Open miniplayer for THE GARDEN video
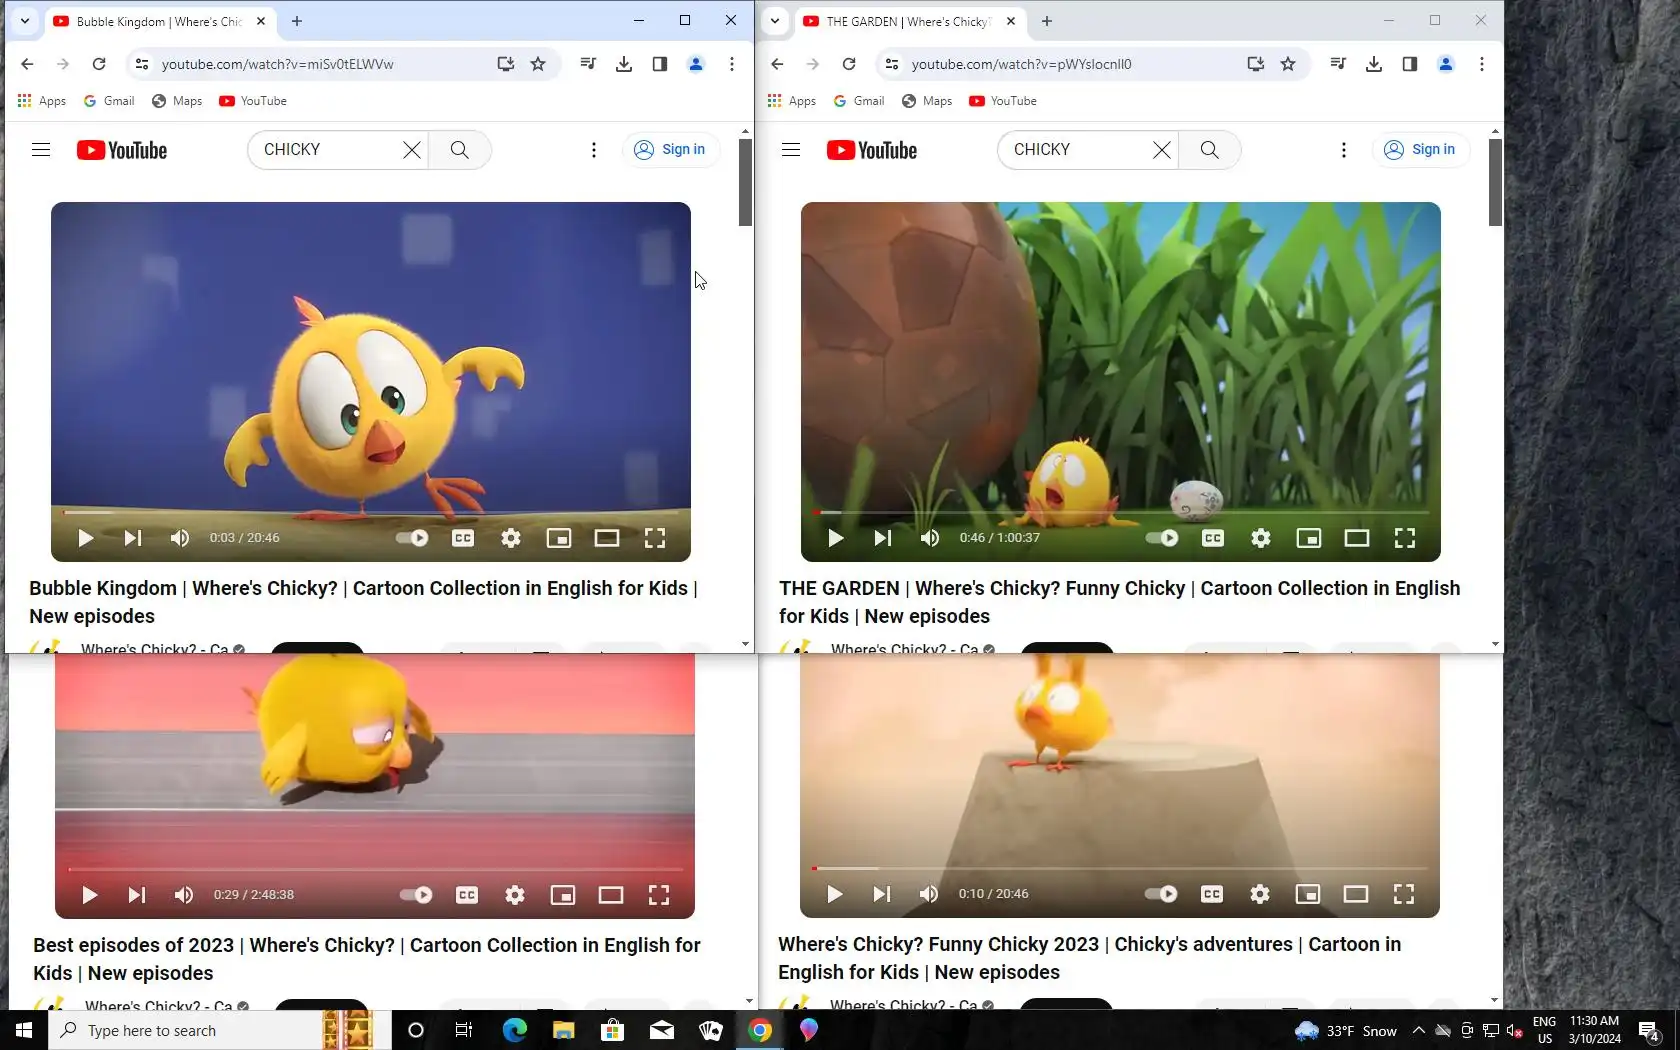Viewport: 1680px width, 1050px height. [1309, 538]
